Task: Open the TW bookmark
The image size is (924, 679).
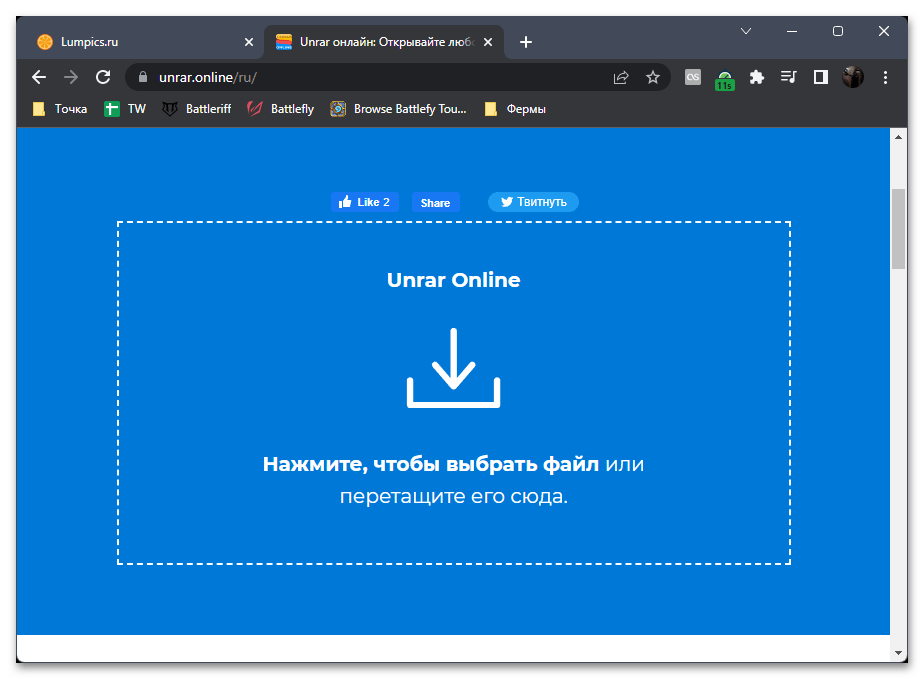Action: [125, 109]
